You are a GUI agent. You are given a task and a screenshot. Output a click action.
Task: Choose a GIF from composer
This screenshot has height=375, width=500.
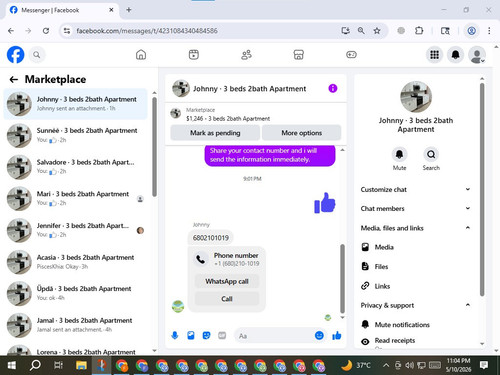[222, 335]
